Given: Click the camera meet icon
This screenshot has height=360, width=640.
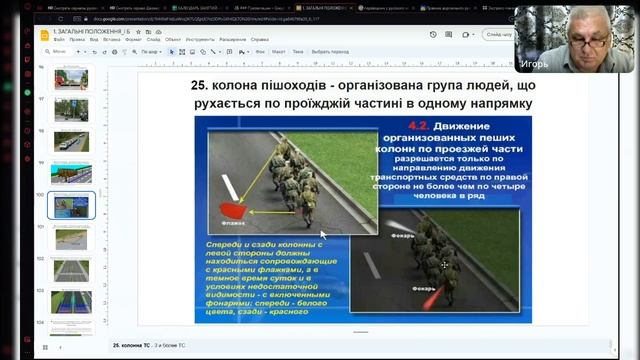Looking at the screenshot, I should coord(466,35).
